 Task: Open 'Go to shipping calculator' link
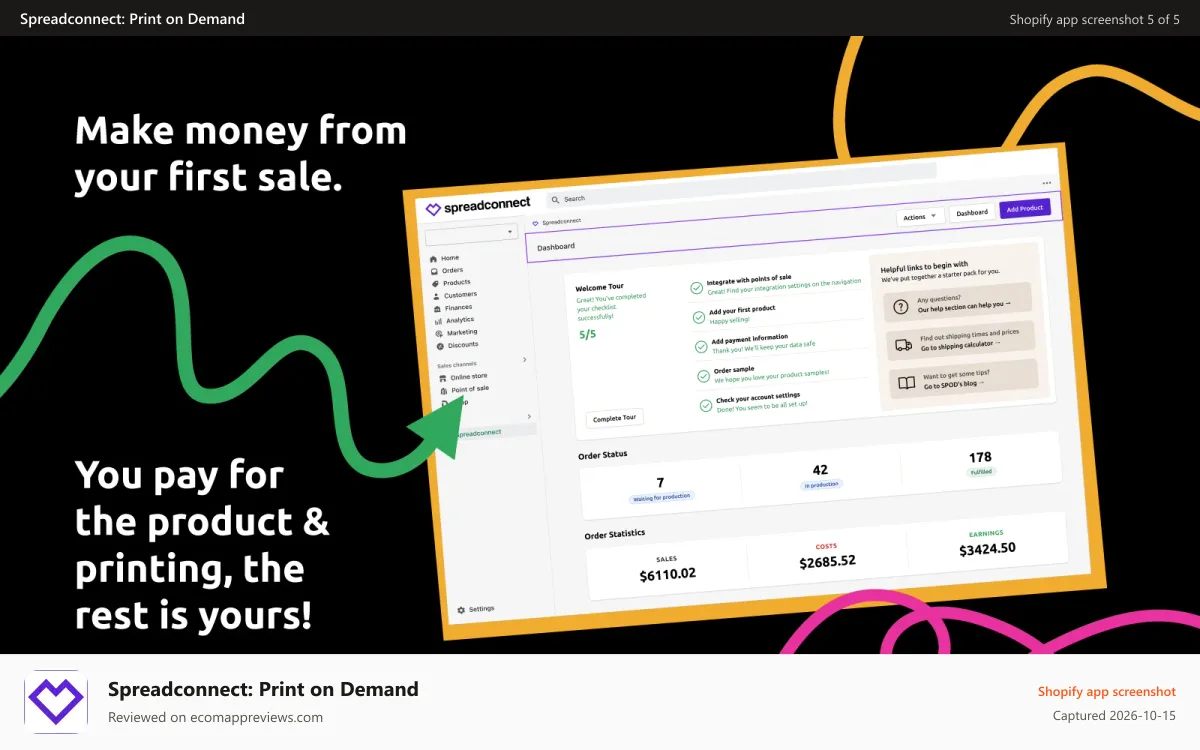pos(960,345)
